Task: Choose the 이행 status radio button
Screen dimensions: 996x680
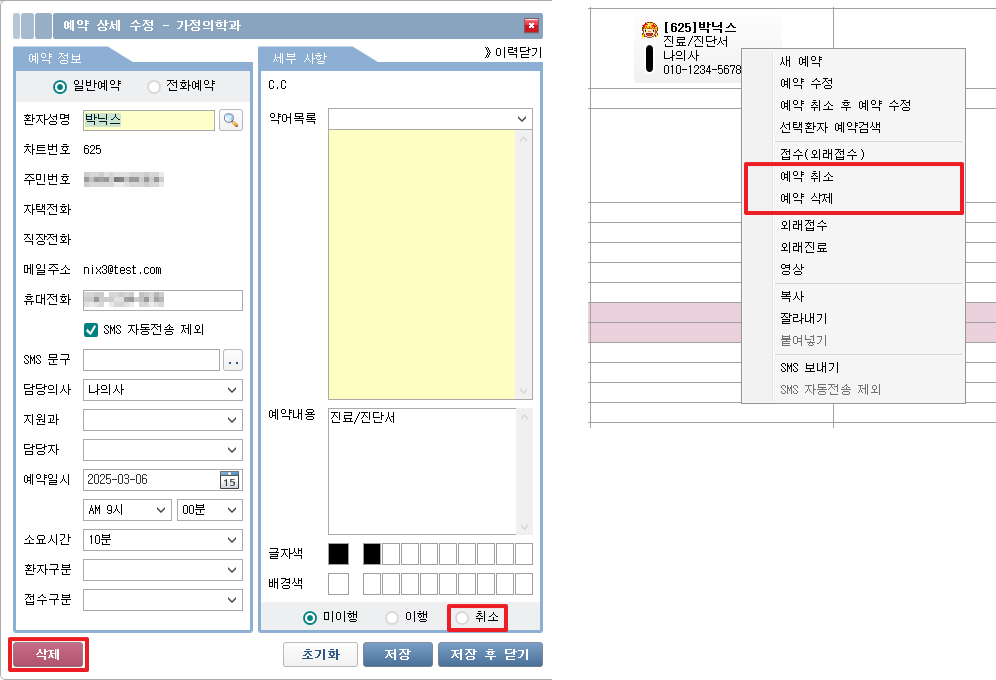Action: (392, 618)
